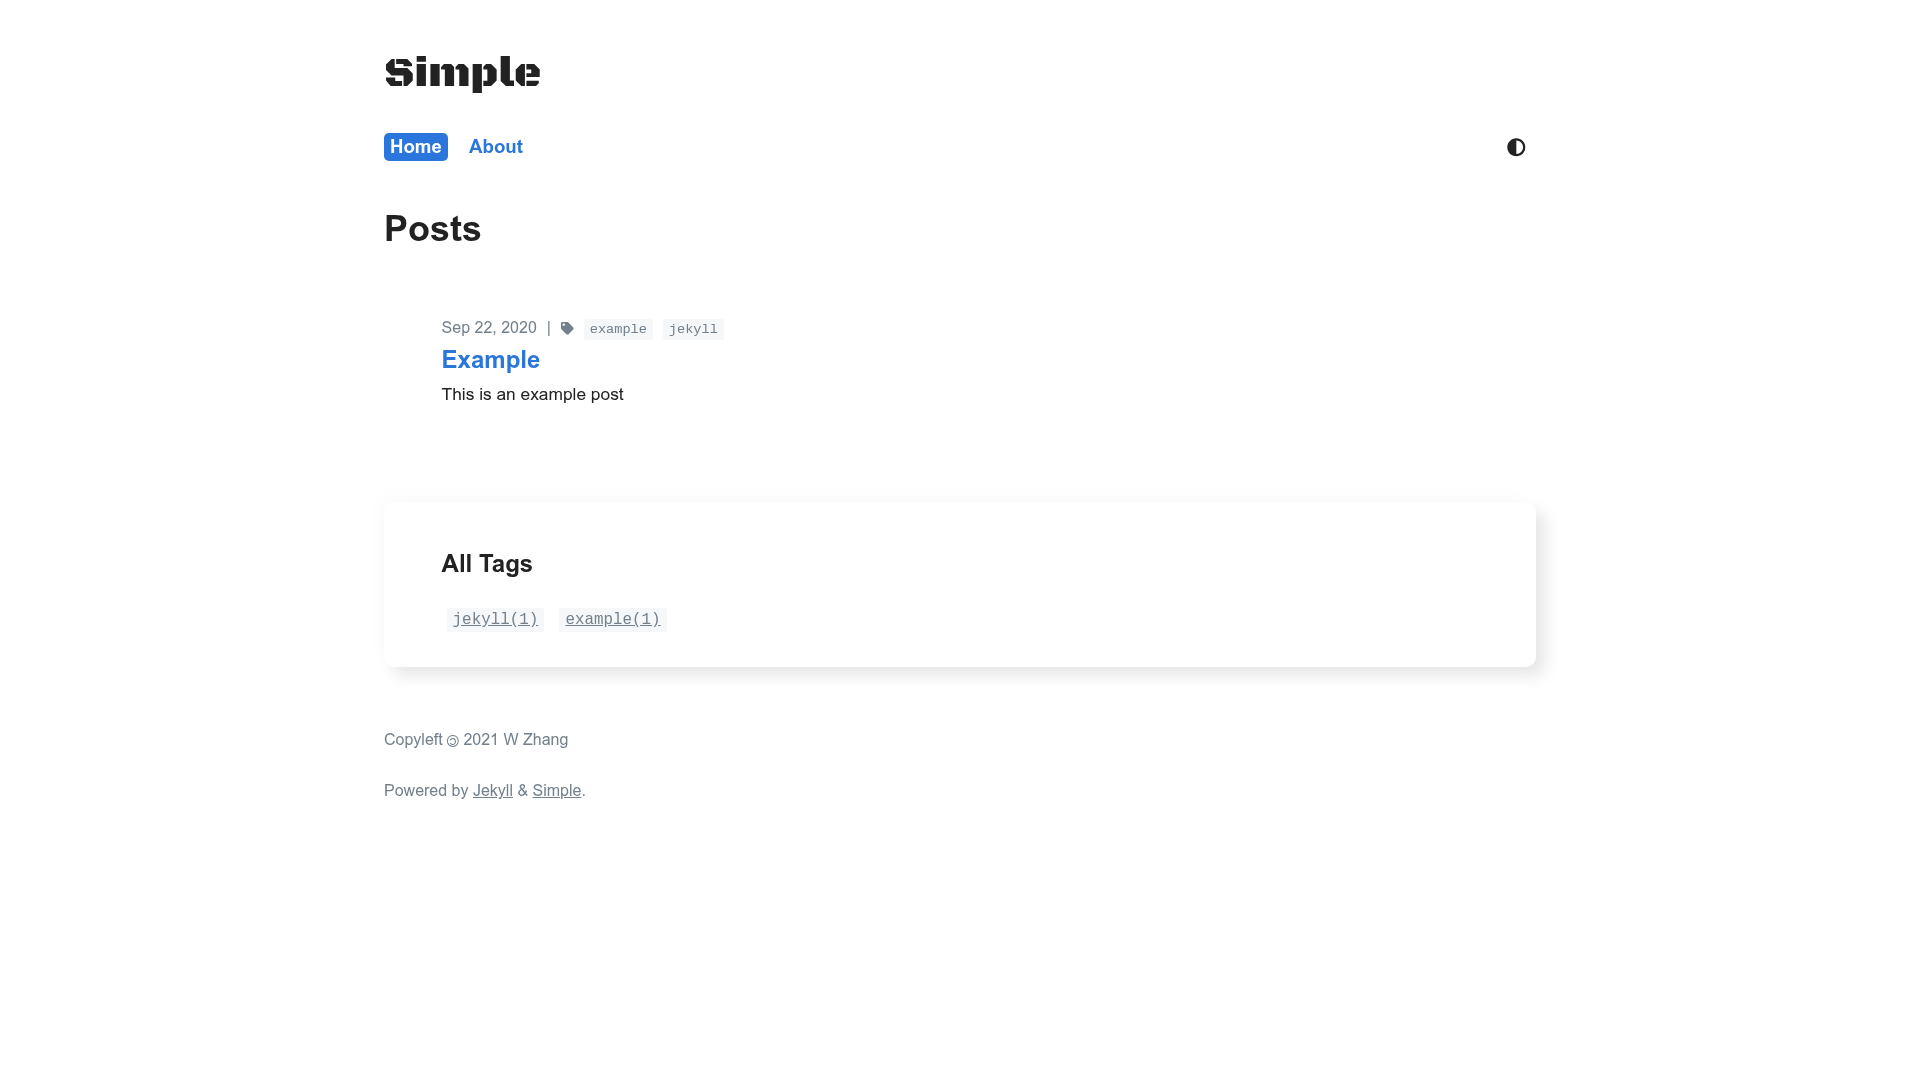Image resolution: width=1920 pixels, height=1080 pixels.
Task: Click the 'Powered by' footer text
Action: point(426,791)
